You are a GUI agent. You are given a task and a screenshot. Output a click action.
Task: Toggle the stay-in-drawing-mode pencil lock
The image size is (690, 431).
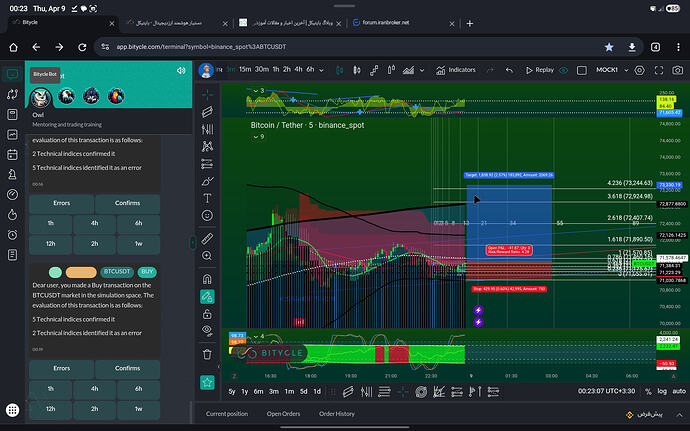click(207, 297)
